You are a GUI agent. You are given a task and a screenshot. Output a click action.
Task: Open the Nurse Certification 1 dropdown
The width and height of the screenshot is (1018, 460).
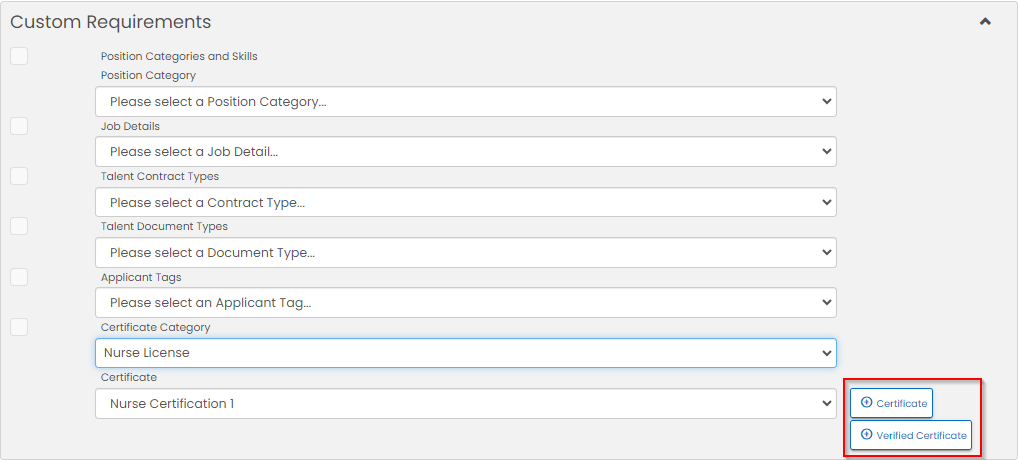[x=466, y=404]
